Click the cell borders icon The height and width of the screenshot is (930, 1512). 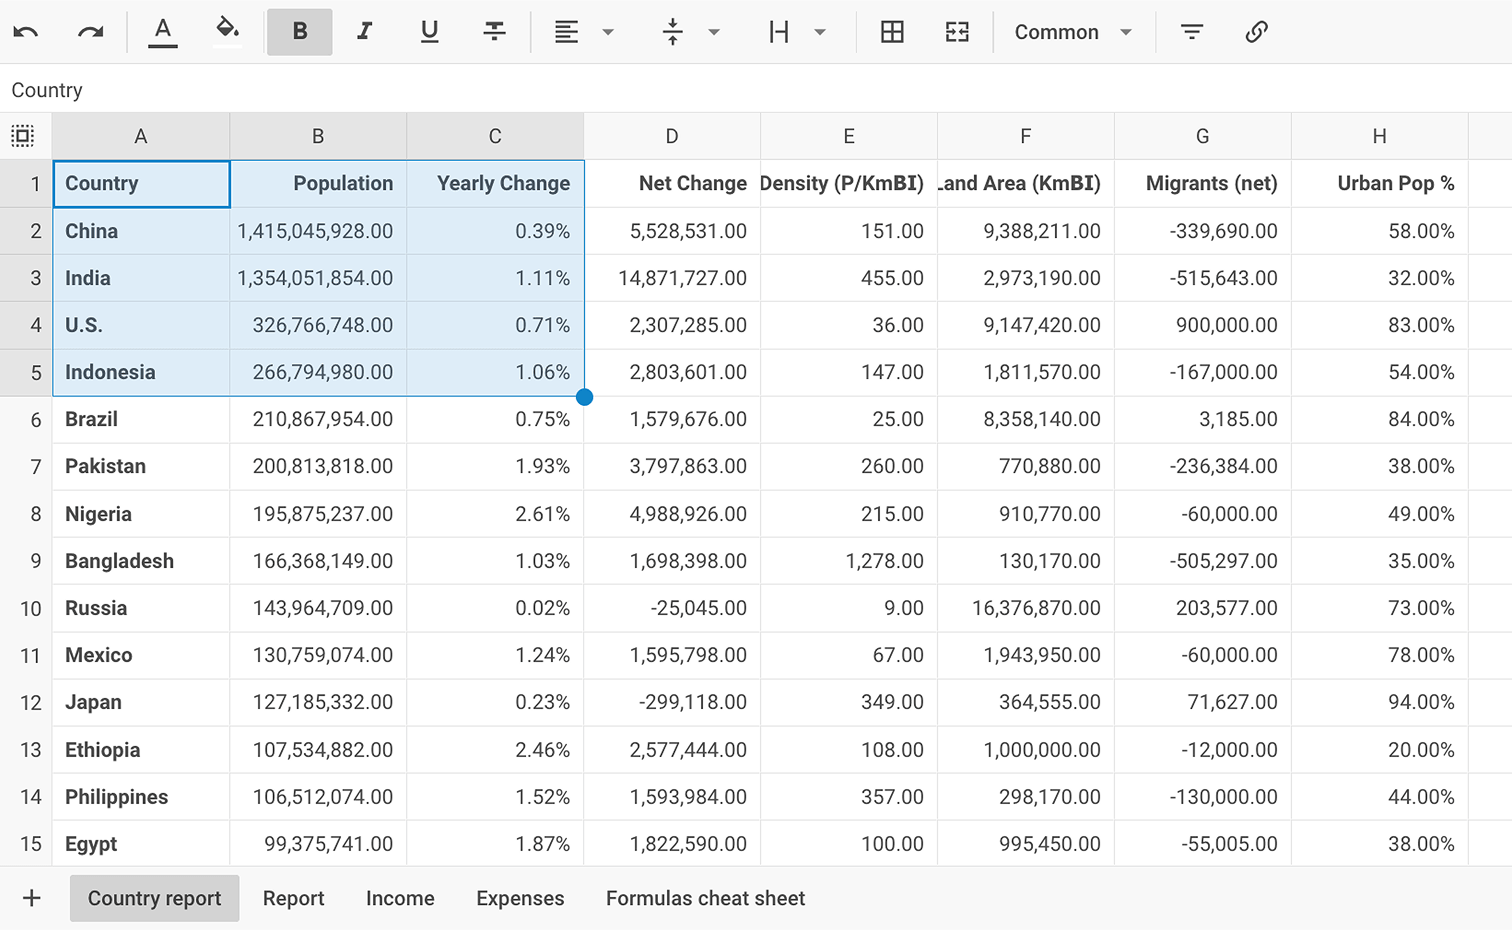tap(892, 32)
